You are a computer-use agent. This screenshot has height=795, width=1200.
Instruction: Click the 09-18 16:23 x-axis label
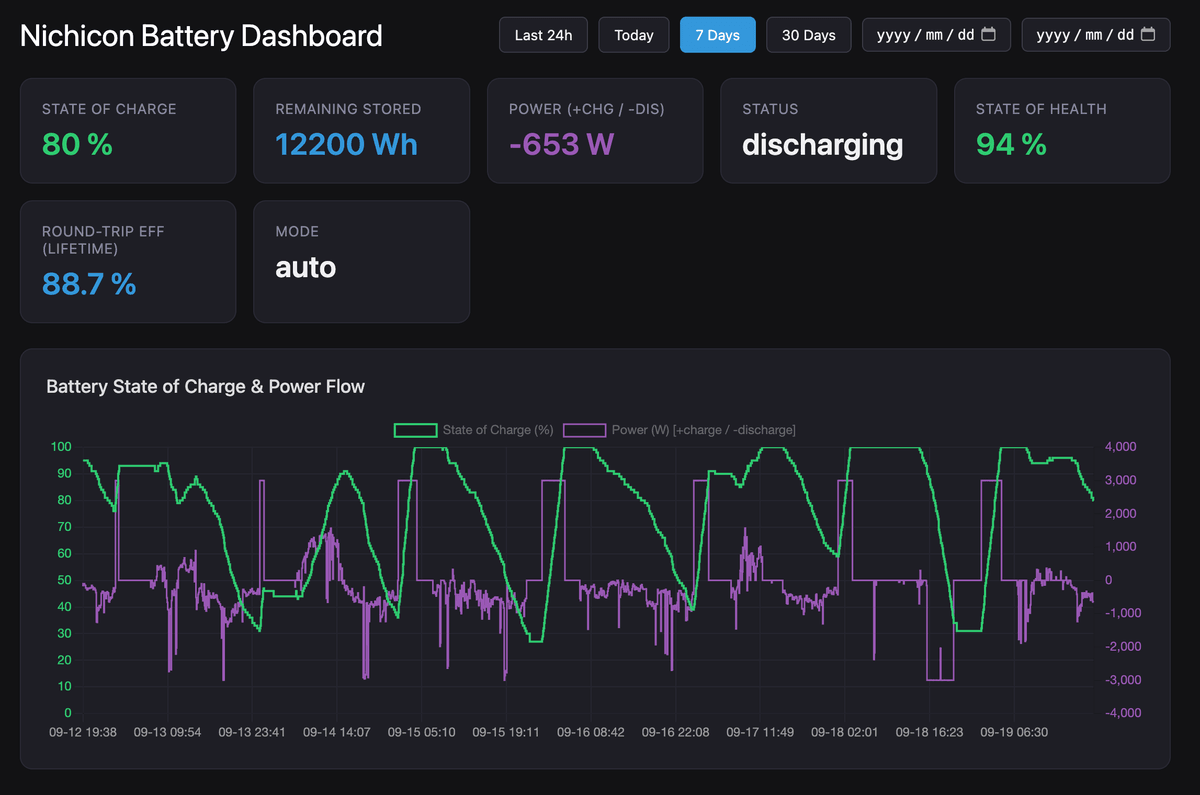930,733
